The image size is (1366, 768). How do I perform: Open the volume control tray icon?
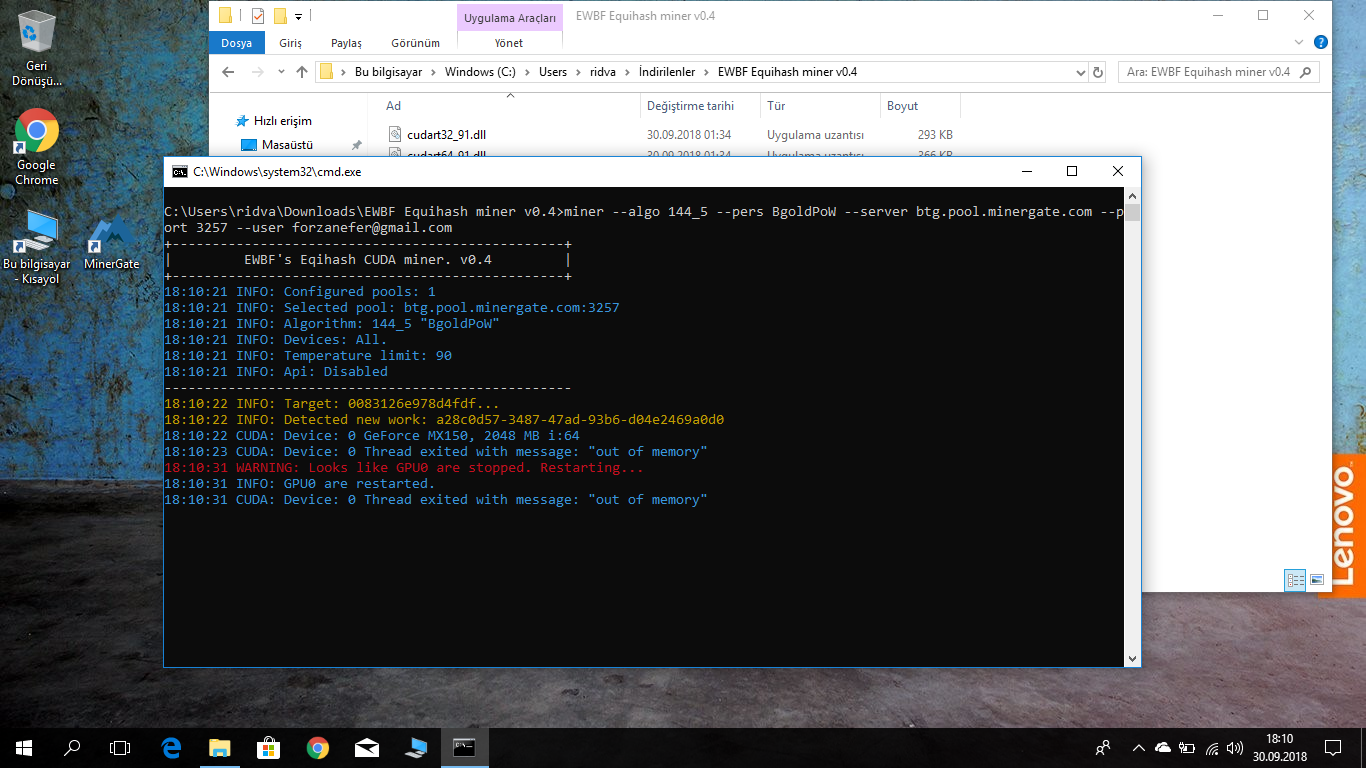click(1236, 747)
